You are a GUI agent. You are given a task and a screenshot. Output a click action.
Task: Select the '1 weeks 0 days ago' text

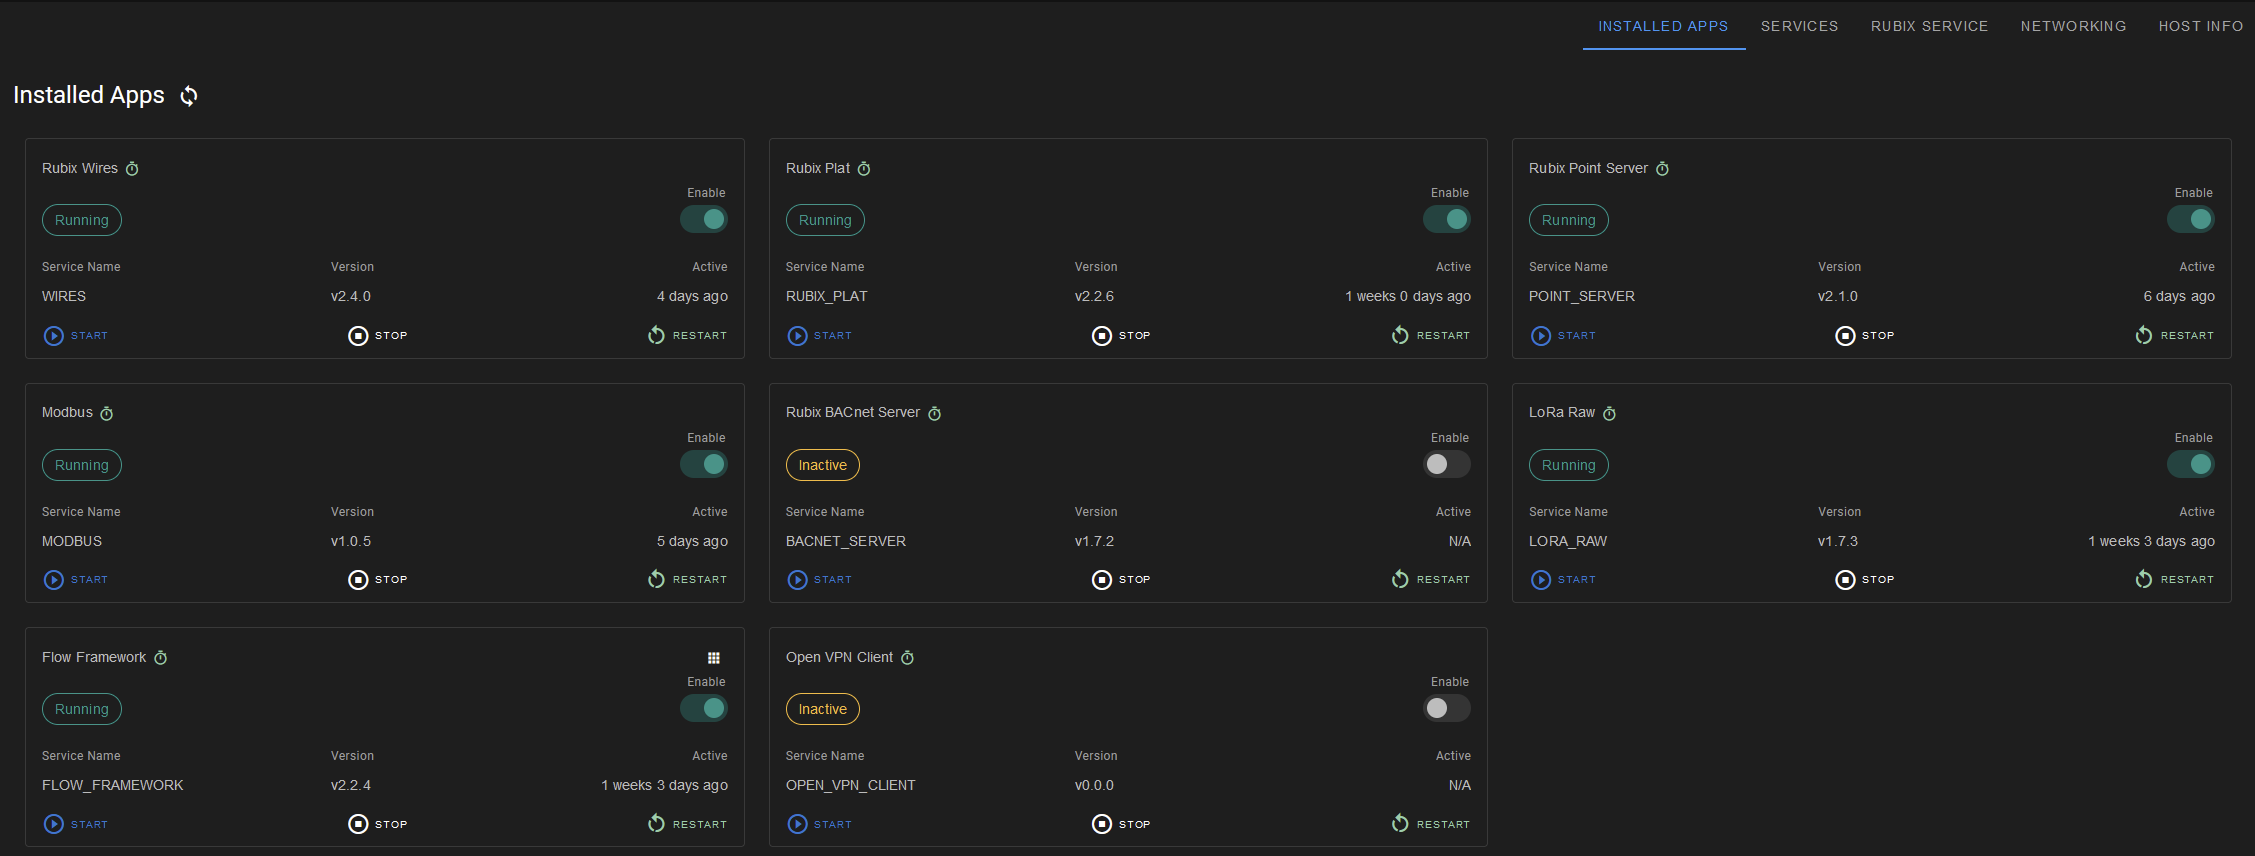(1408, 297)
